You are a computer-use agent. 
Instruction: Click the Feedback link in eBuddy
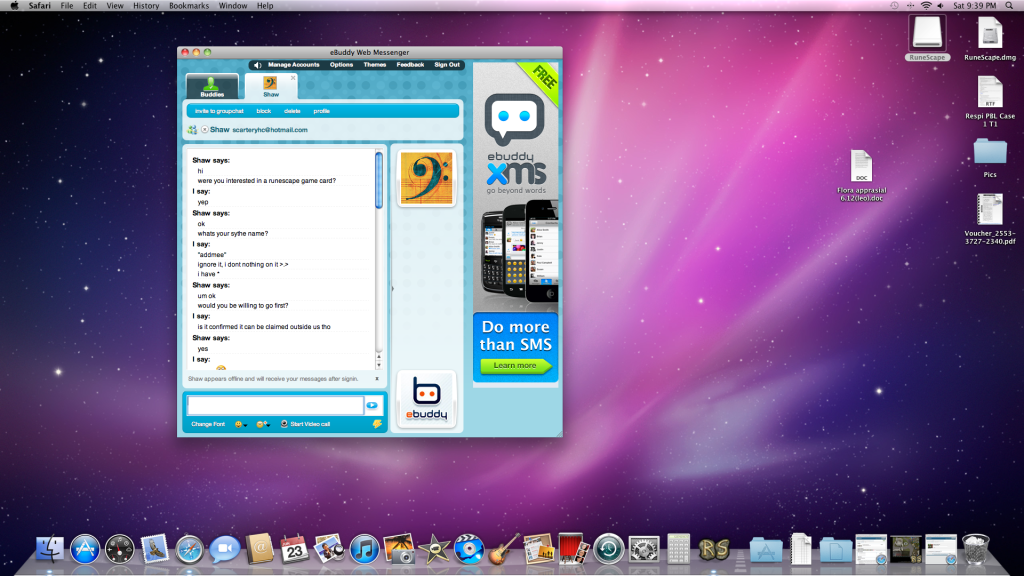tap(410, 65)
